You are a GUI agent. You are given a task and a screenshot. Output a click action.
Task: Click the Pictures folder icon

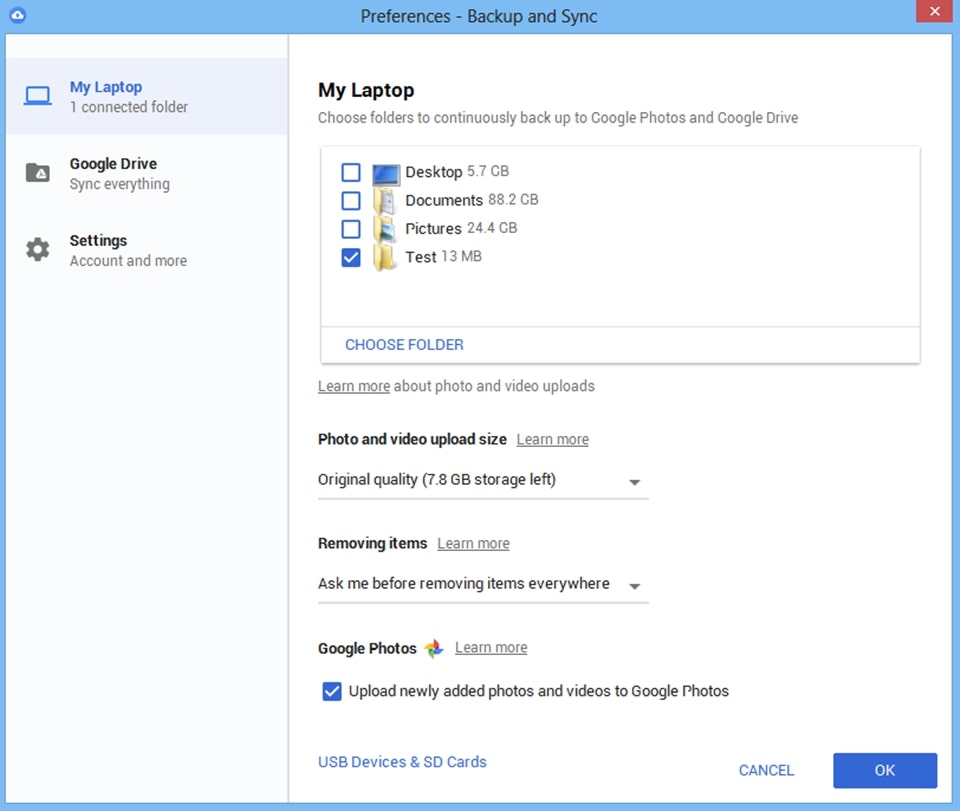click(x=385, y=227)
